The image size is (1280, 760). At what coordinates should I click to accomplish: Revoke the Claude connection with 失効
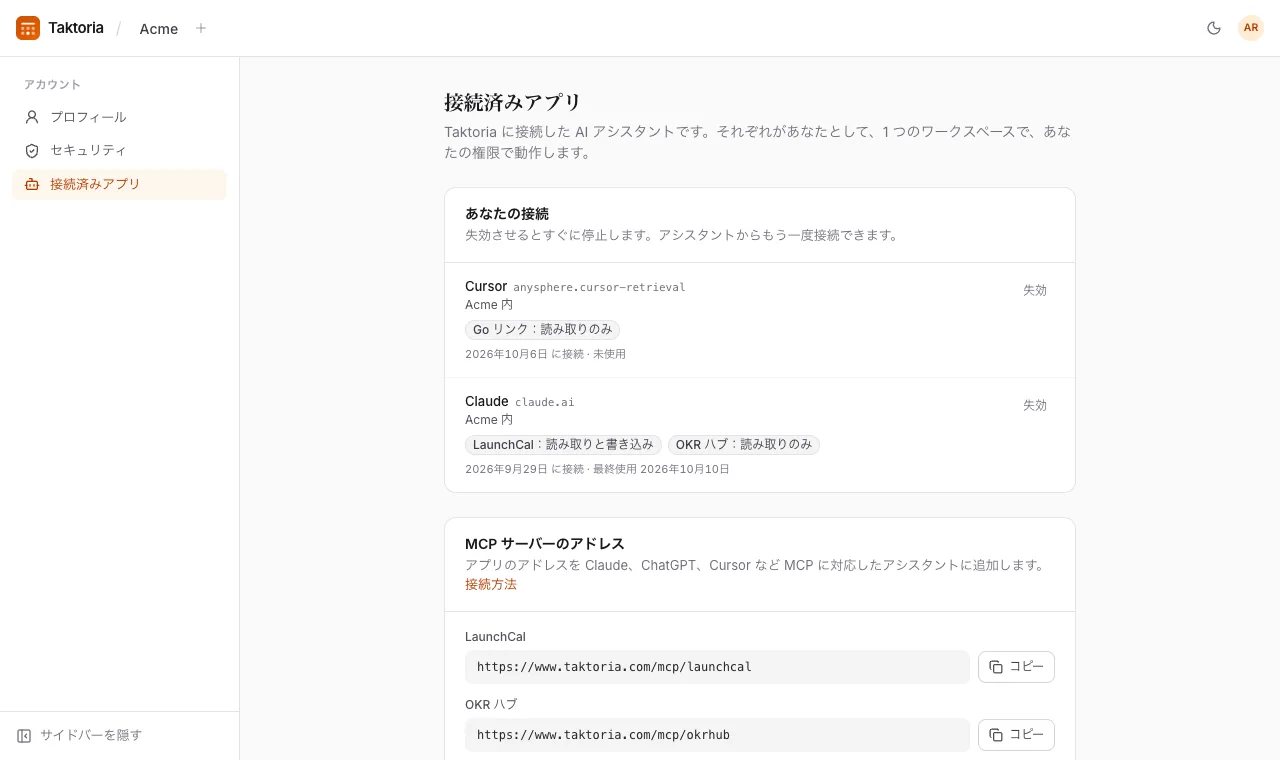[x=1035, y=405]
